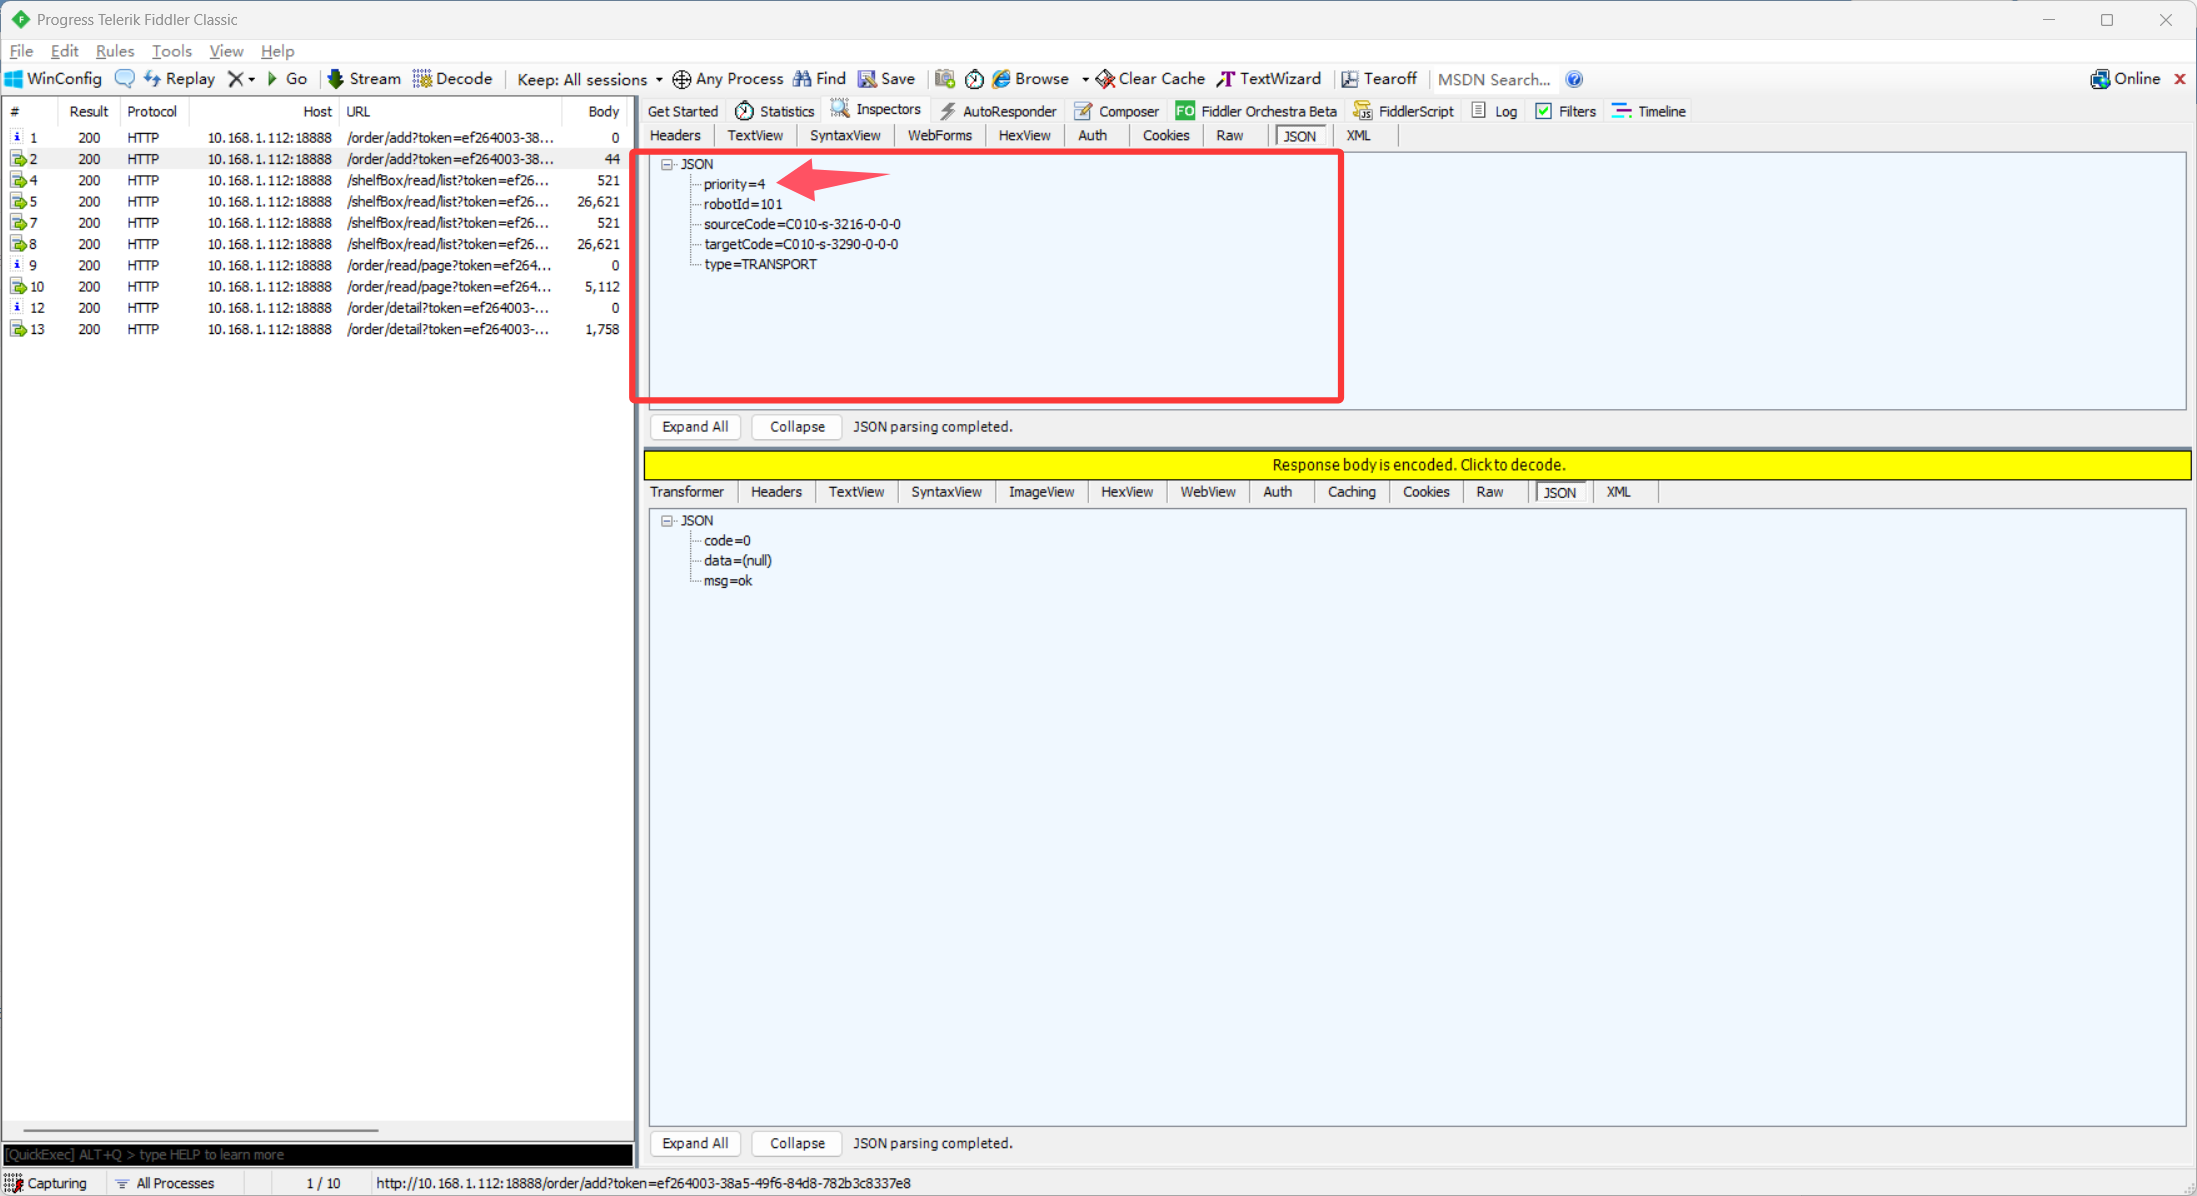
Task: Click the Remove sessions X icon
Action: click(x=235, y=79)
